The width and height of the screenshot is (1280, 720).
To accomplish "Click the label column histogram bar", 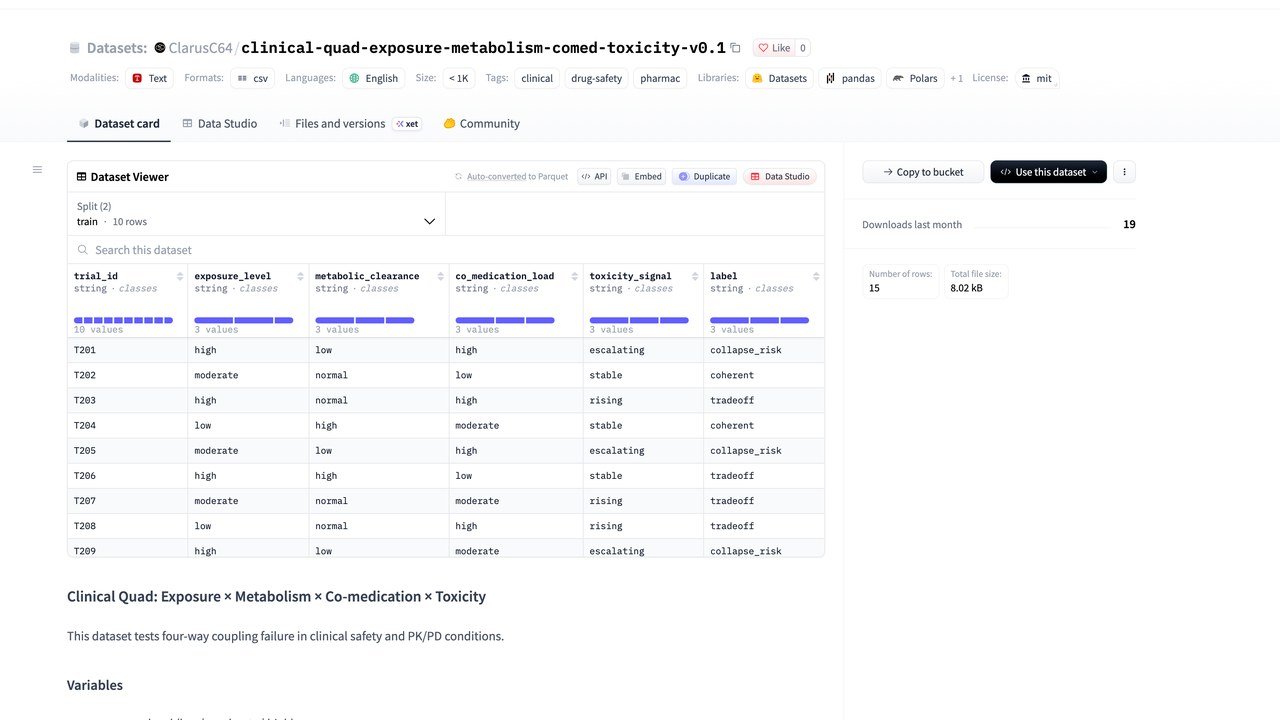I will [x=759, y=320].
